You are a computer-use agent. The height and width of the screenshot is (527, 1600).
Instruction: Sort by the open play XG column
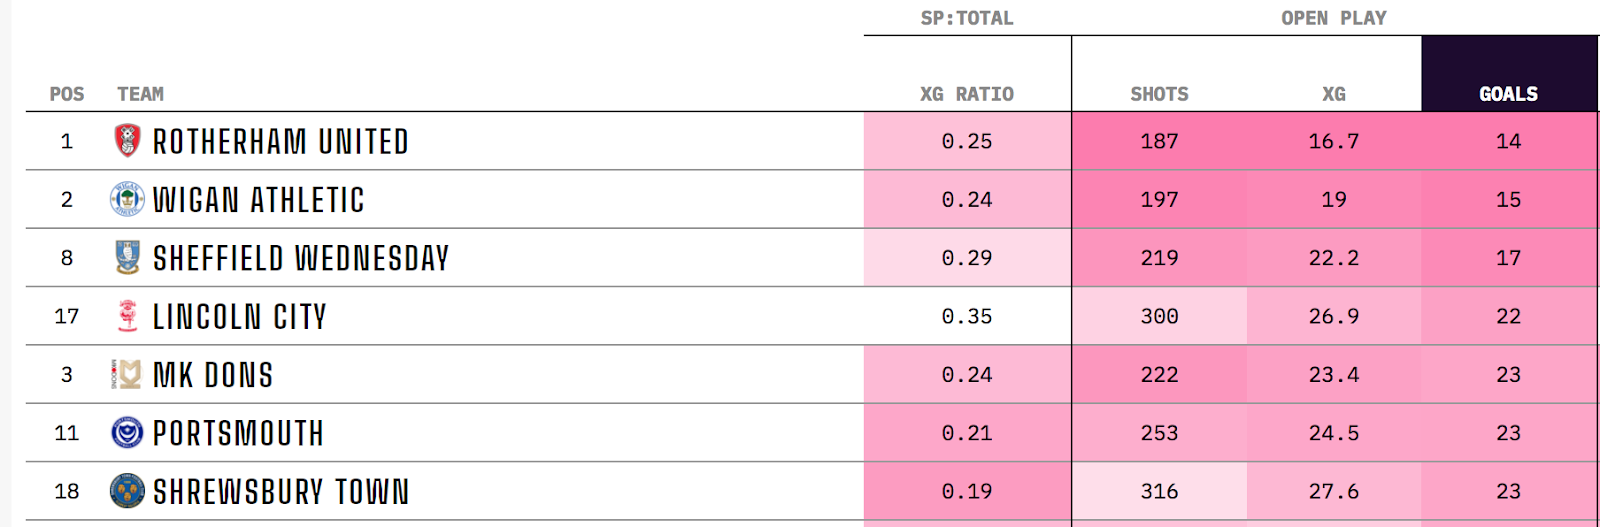(1334, 94)
